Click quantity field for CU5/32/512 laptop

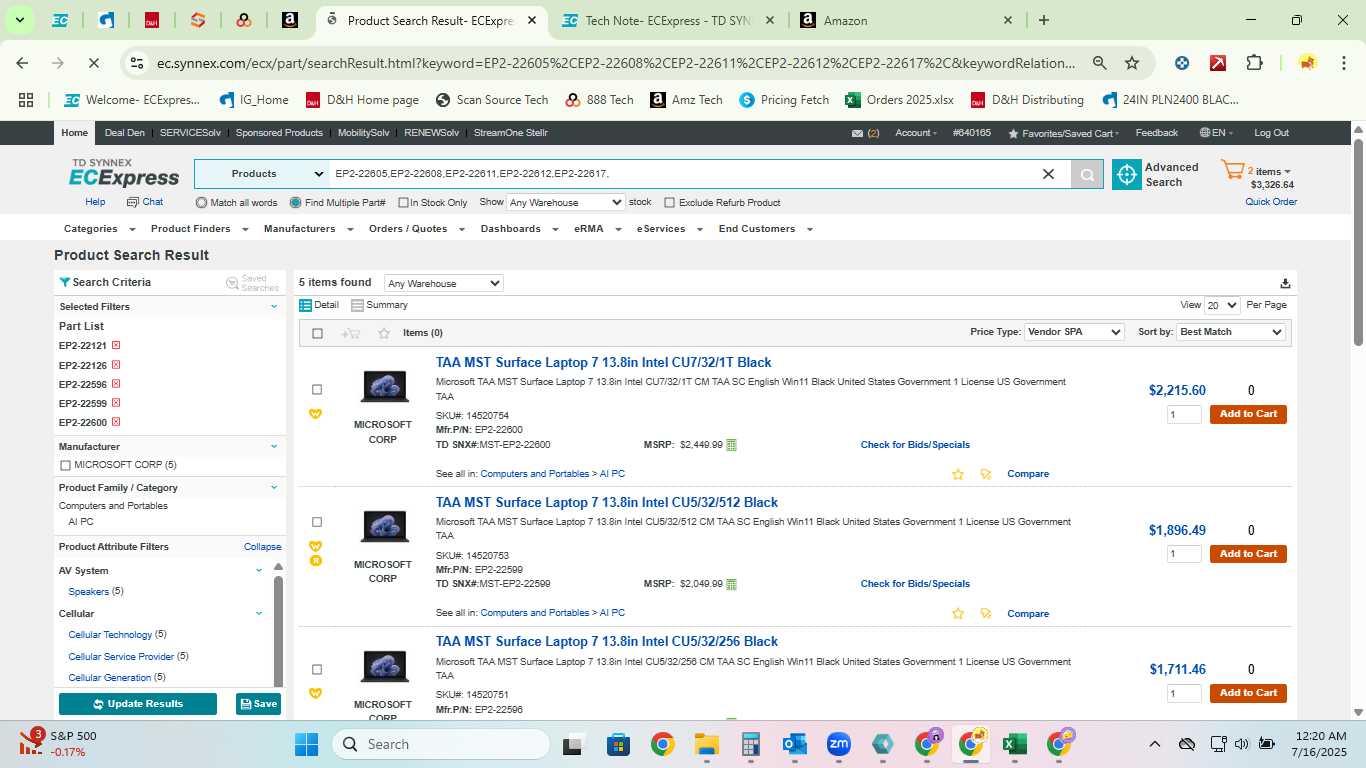(1184, 554)
